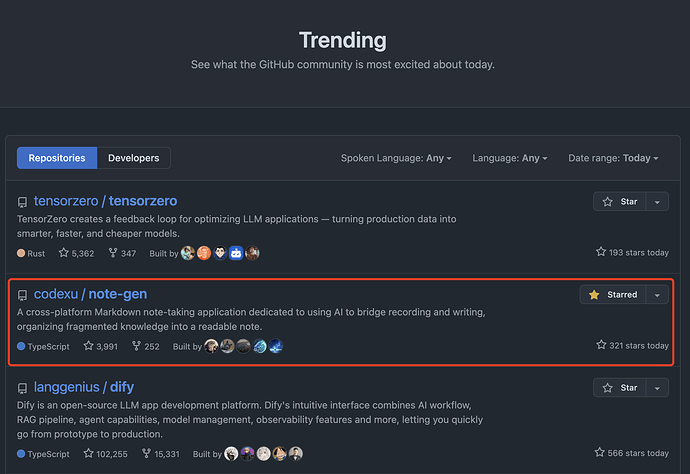Click the stargazers star icon showing 5,362

64,253
